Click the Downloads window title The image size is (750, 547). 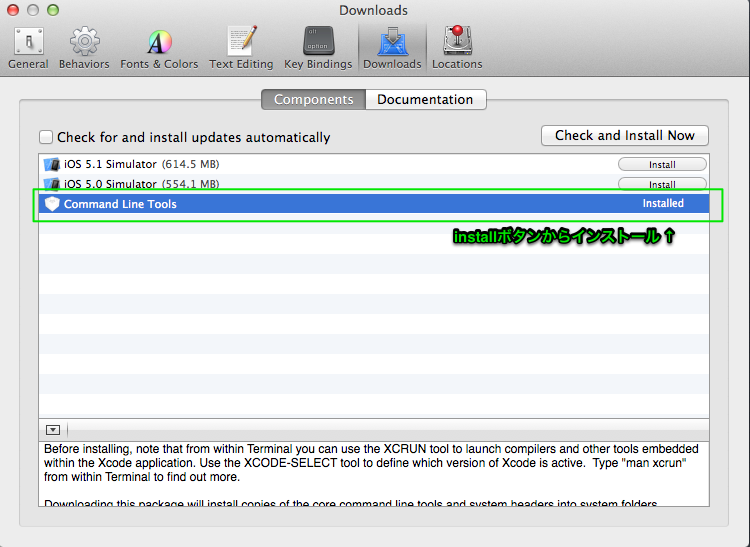pos(374,11)
